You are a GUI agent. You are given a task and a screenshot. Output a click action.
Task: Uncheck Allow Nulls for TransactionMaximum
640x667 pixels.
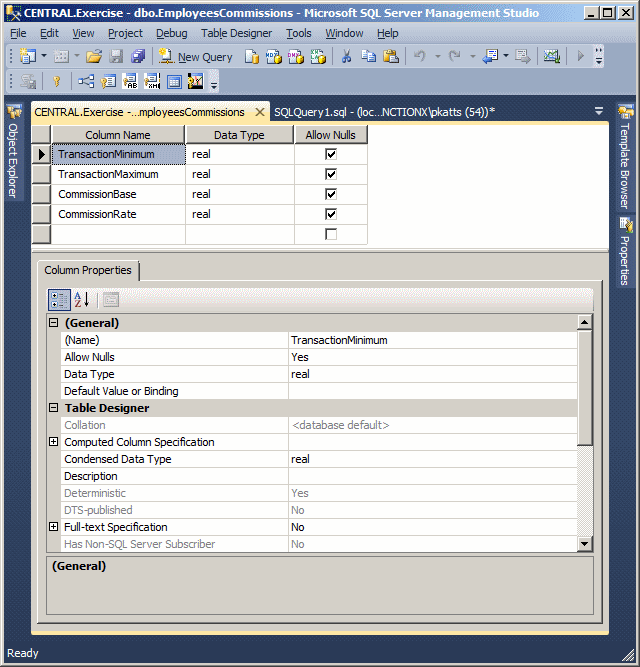pos(331,174)
